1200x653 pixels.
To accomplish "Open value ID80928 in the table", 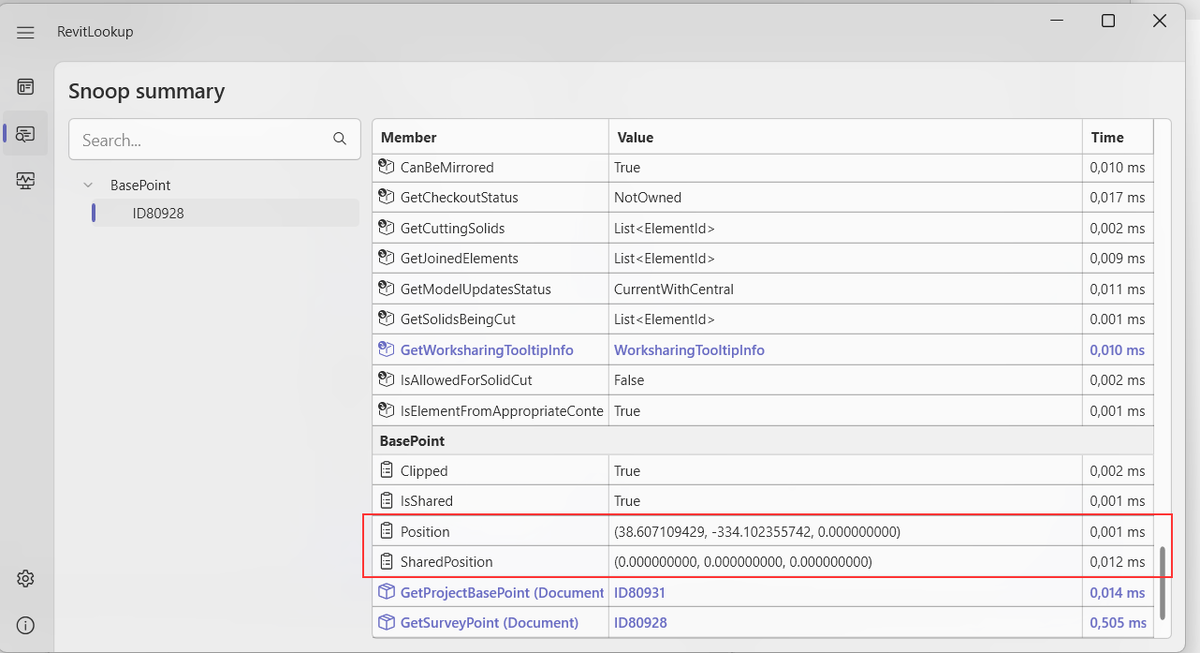I will pyautogui.click(x=640, y=622).
